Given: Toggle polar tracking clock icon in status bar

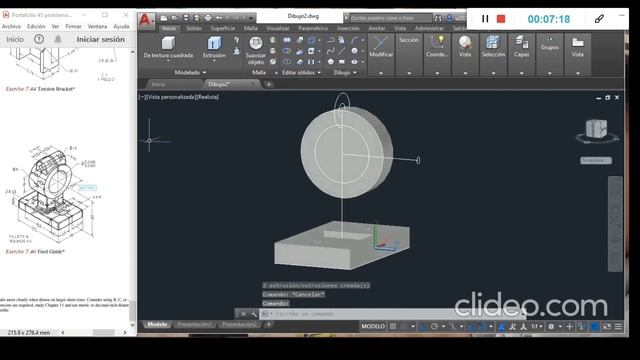Looking at the screenshot, I should point(434,326).
